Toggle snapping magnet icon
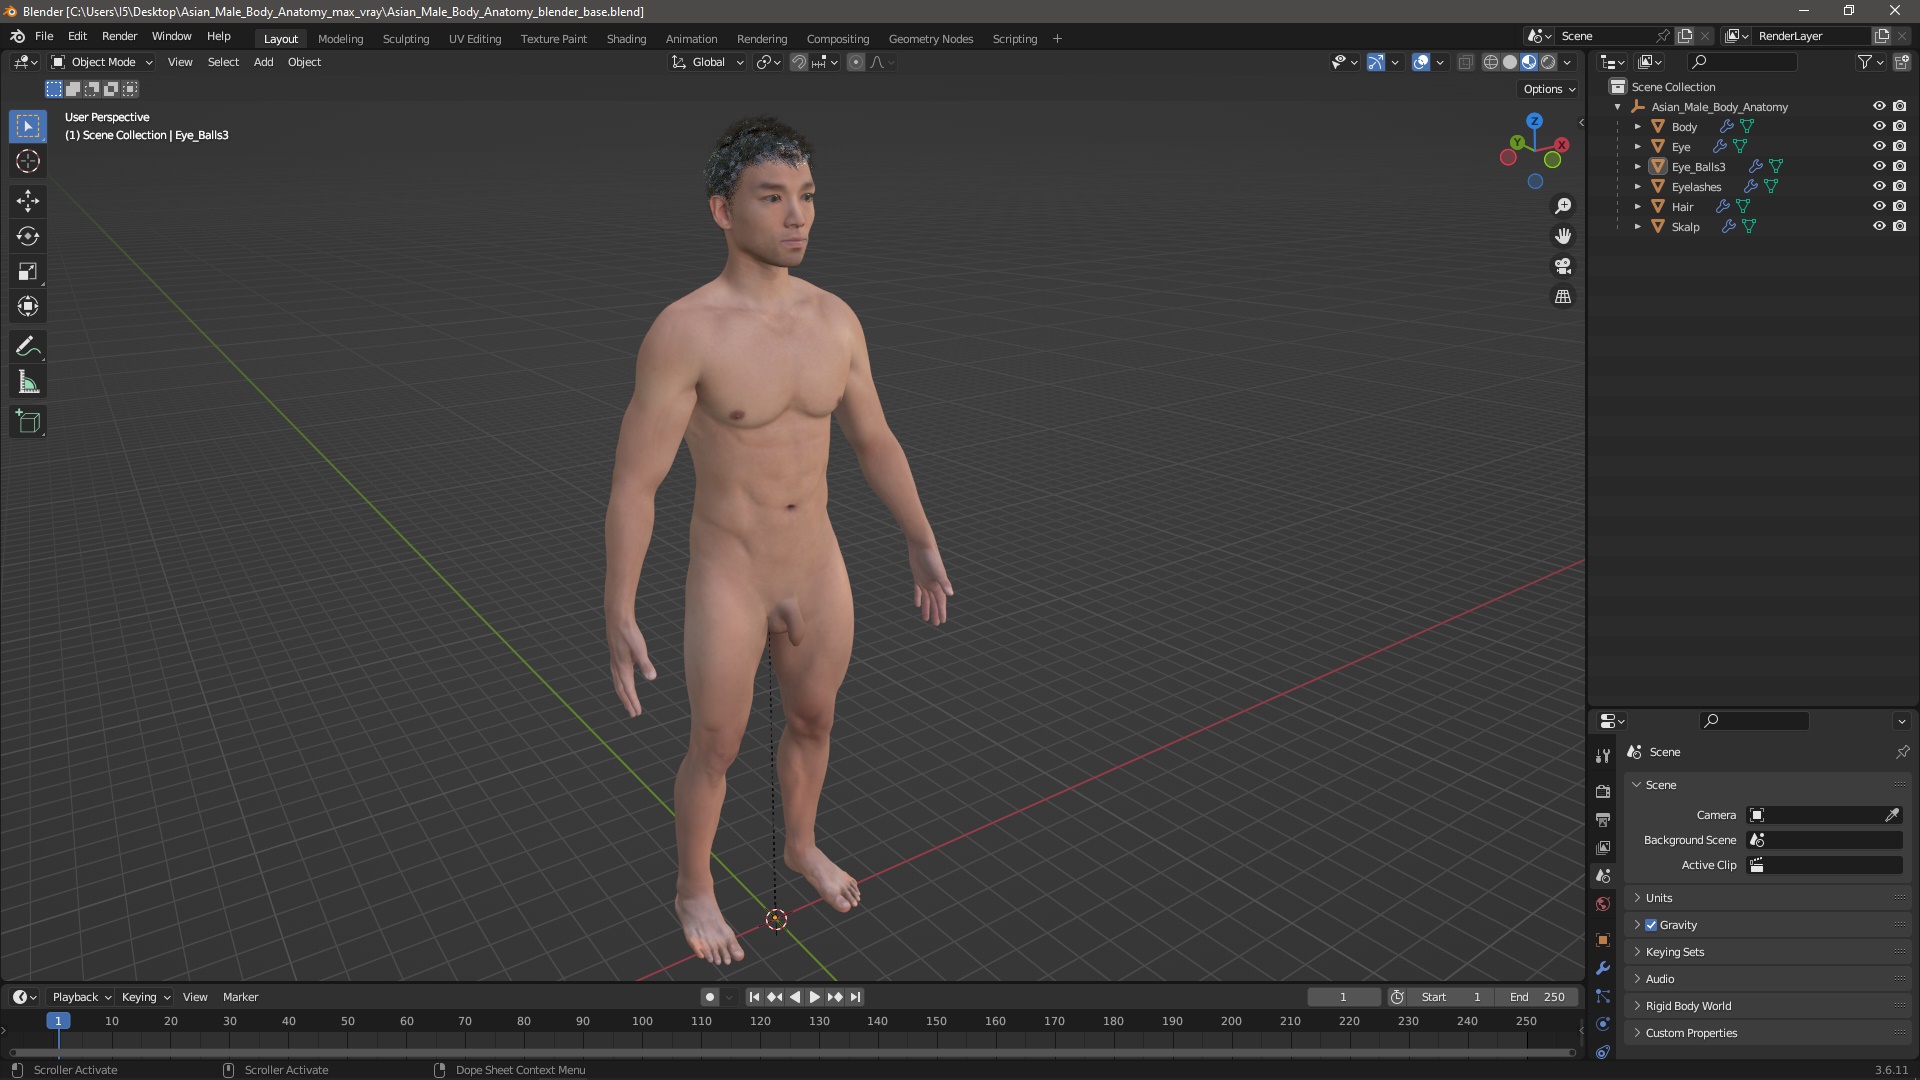 (x=799, y=62)
